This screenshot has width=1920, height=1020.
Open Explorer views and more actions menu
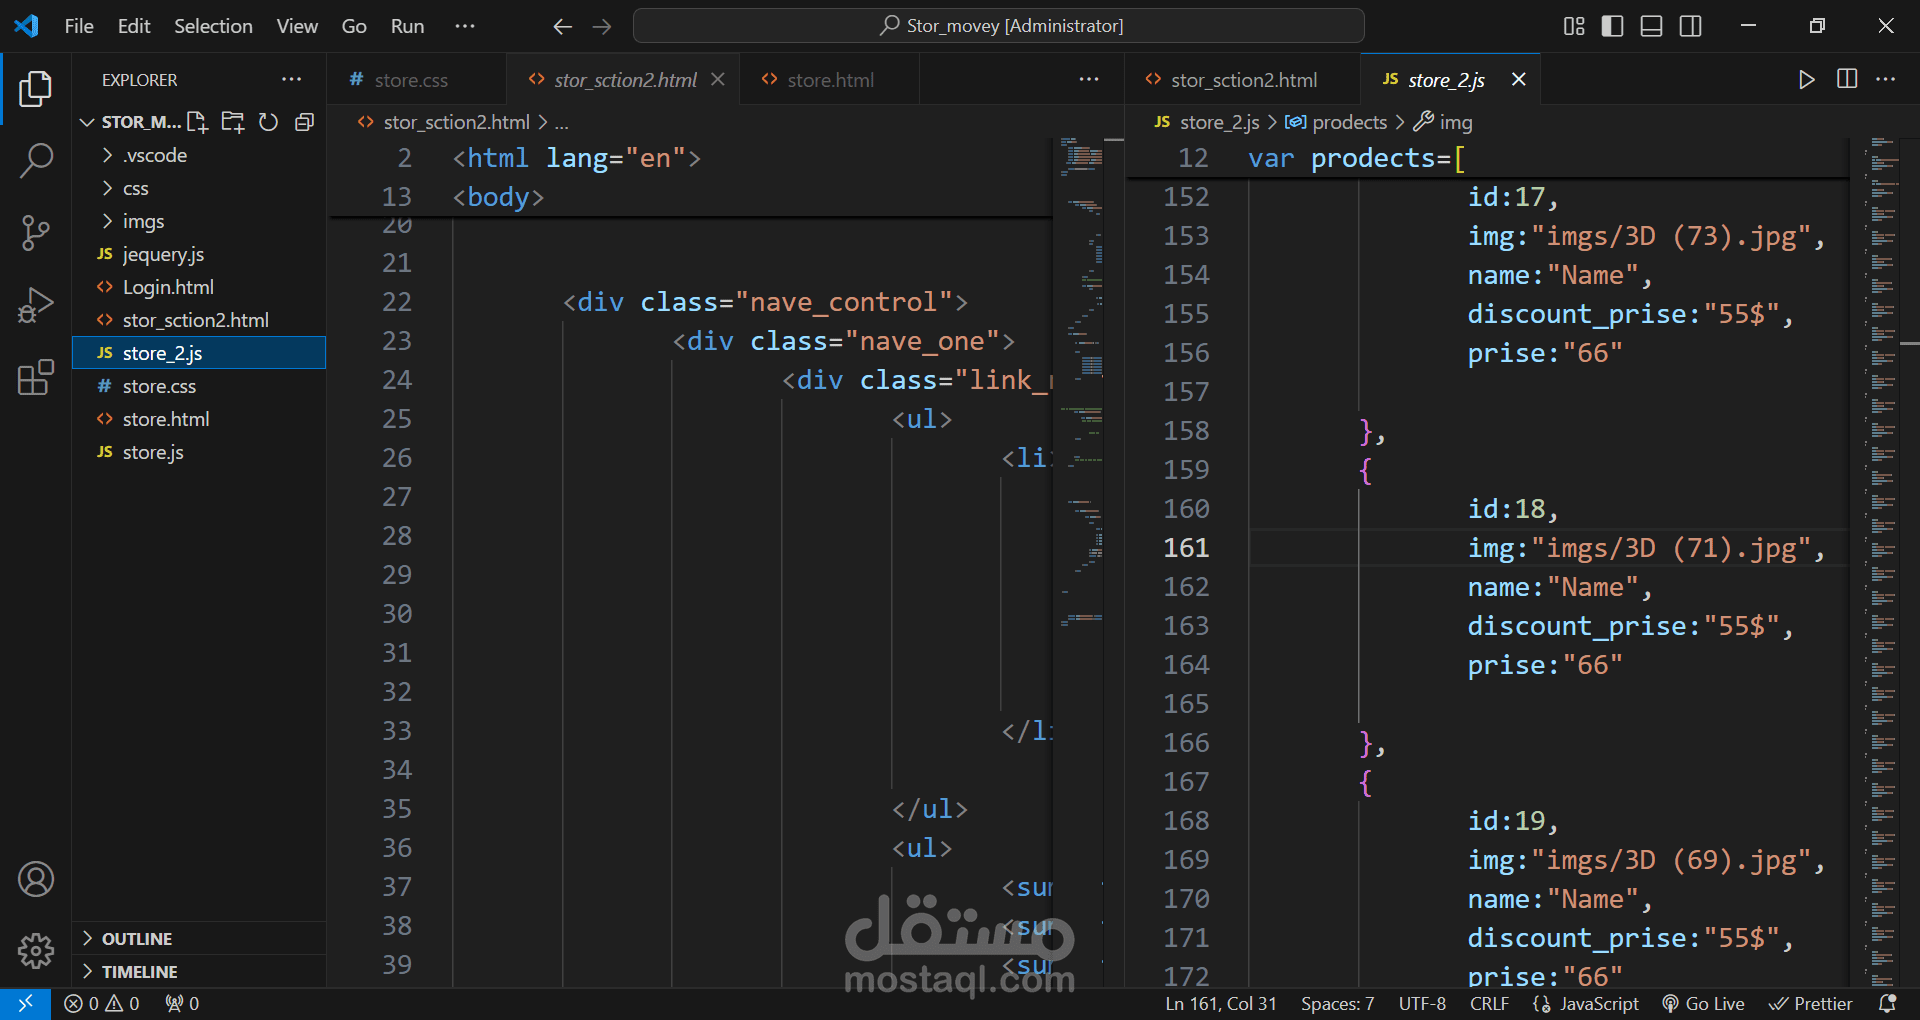pos(291,80)
